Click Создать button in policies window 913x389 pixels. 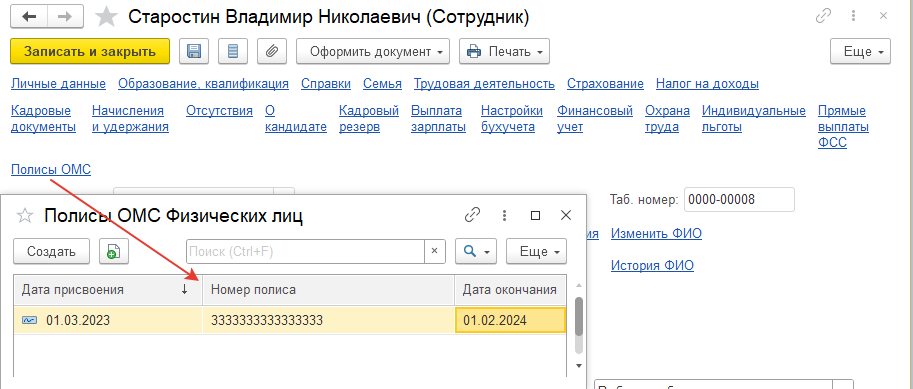click(x=51, y=252)
